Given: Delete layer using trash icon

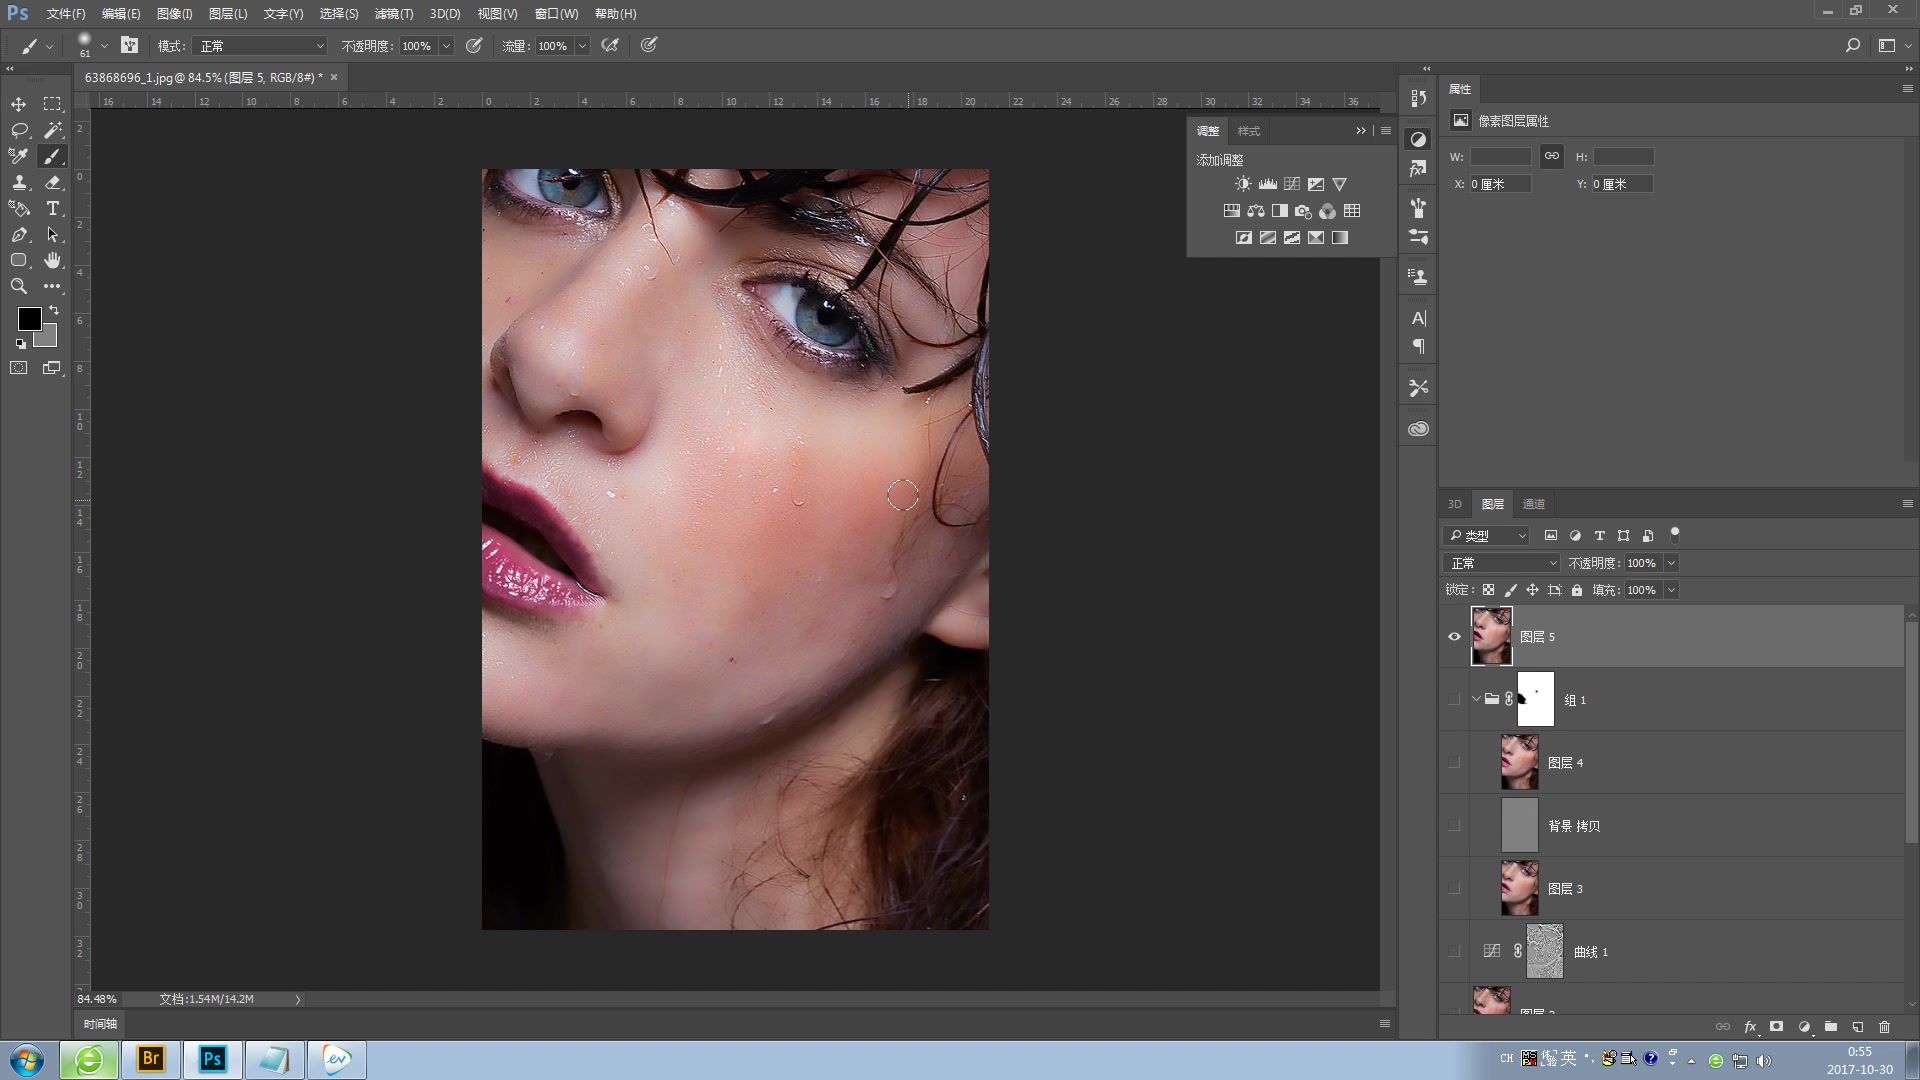Looking at the screenshot, I should [x=1884, y=1027].
